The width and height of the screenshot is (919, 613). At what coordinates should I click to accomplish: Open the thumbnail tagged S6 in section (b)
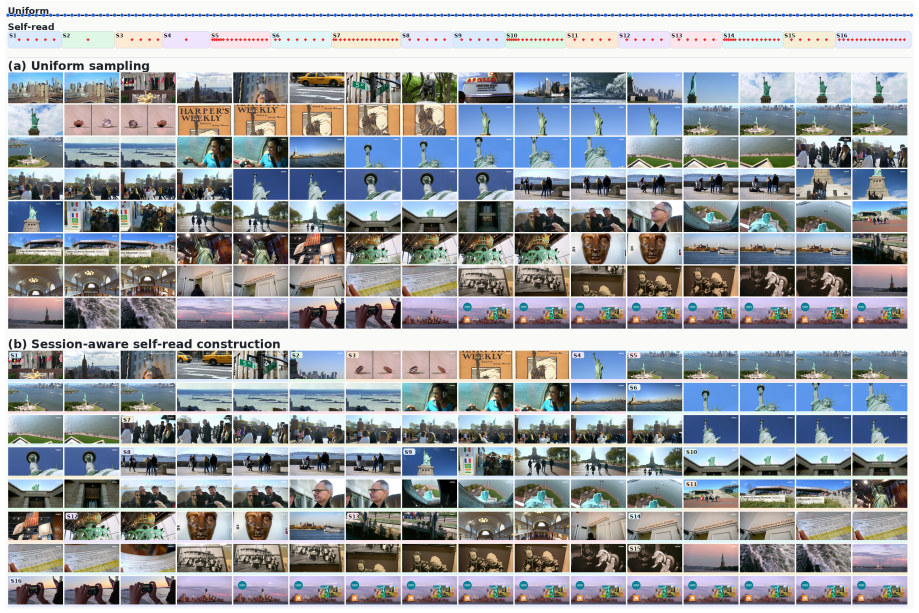click(x=655, y=397)
